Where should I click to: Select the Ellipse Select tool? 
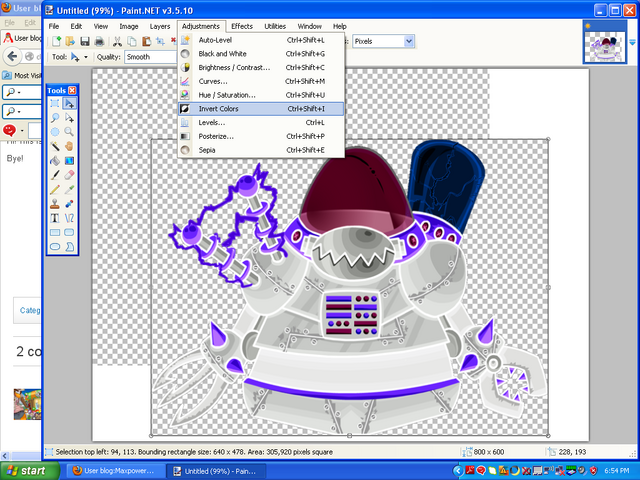(x=55, y=132)
